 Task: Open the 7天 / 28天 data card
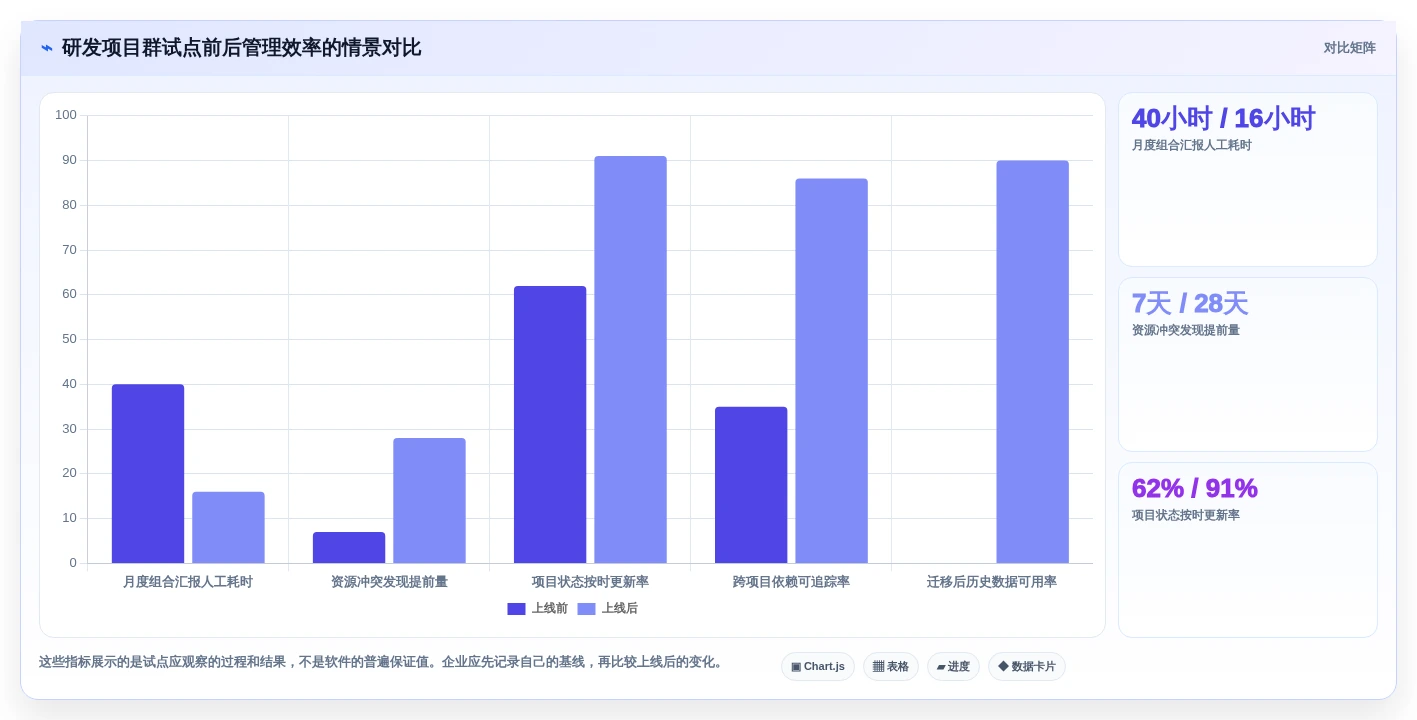click(x=1248, y=365)
